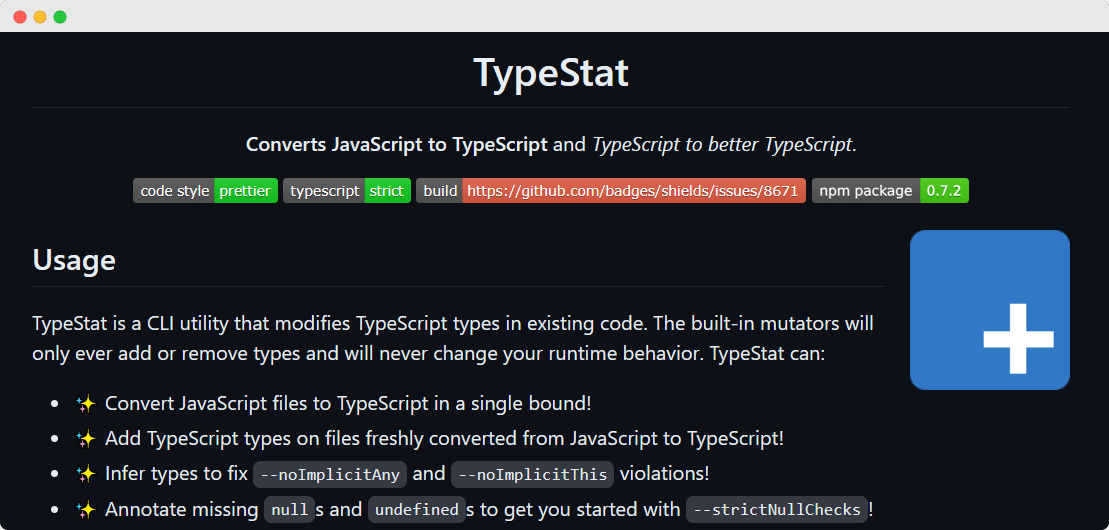Screen dimensions: 1109x530
Task: Close the window with the red button
Action: click(20, 17)
